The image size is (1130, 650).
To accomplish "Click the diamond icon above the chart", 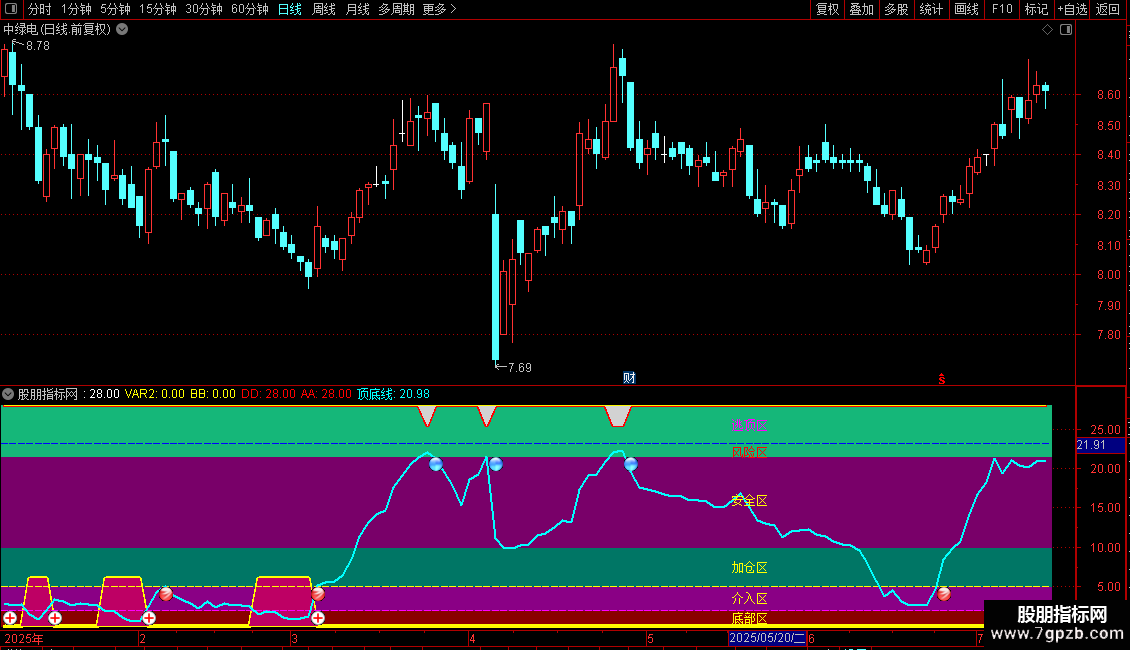I will click(1048, 30).
